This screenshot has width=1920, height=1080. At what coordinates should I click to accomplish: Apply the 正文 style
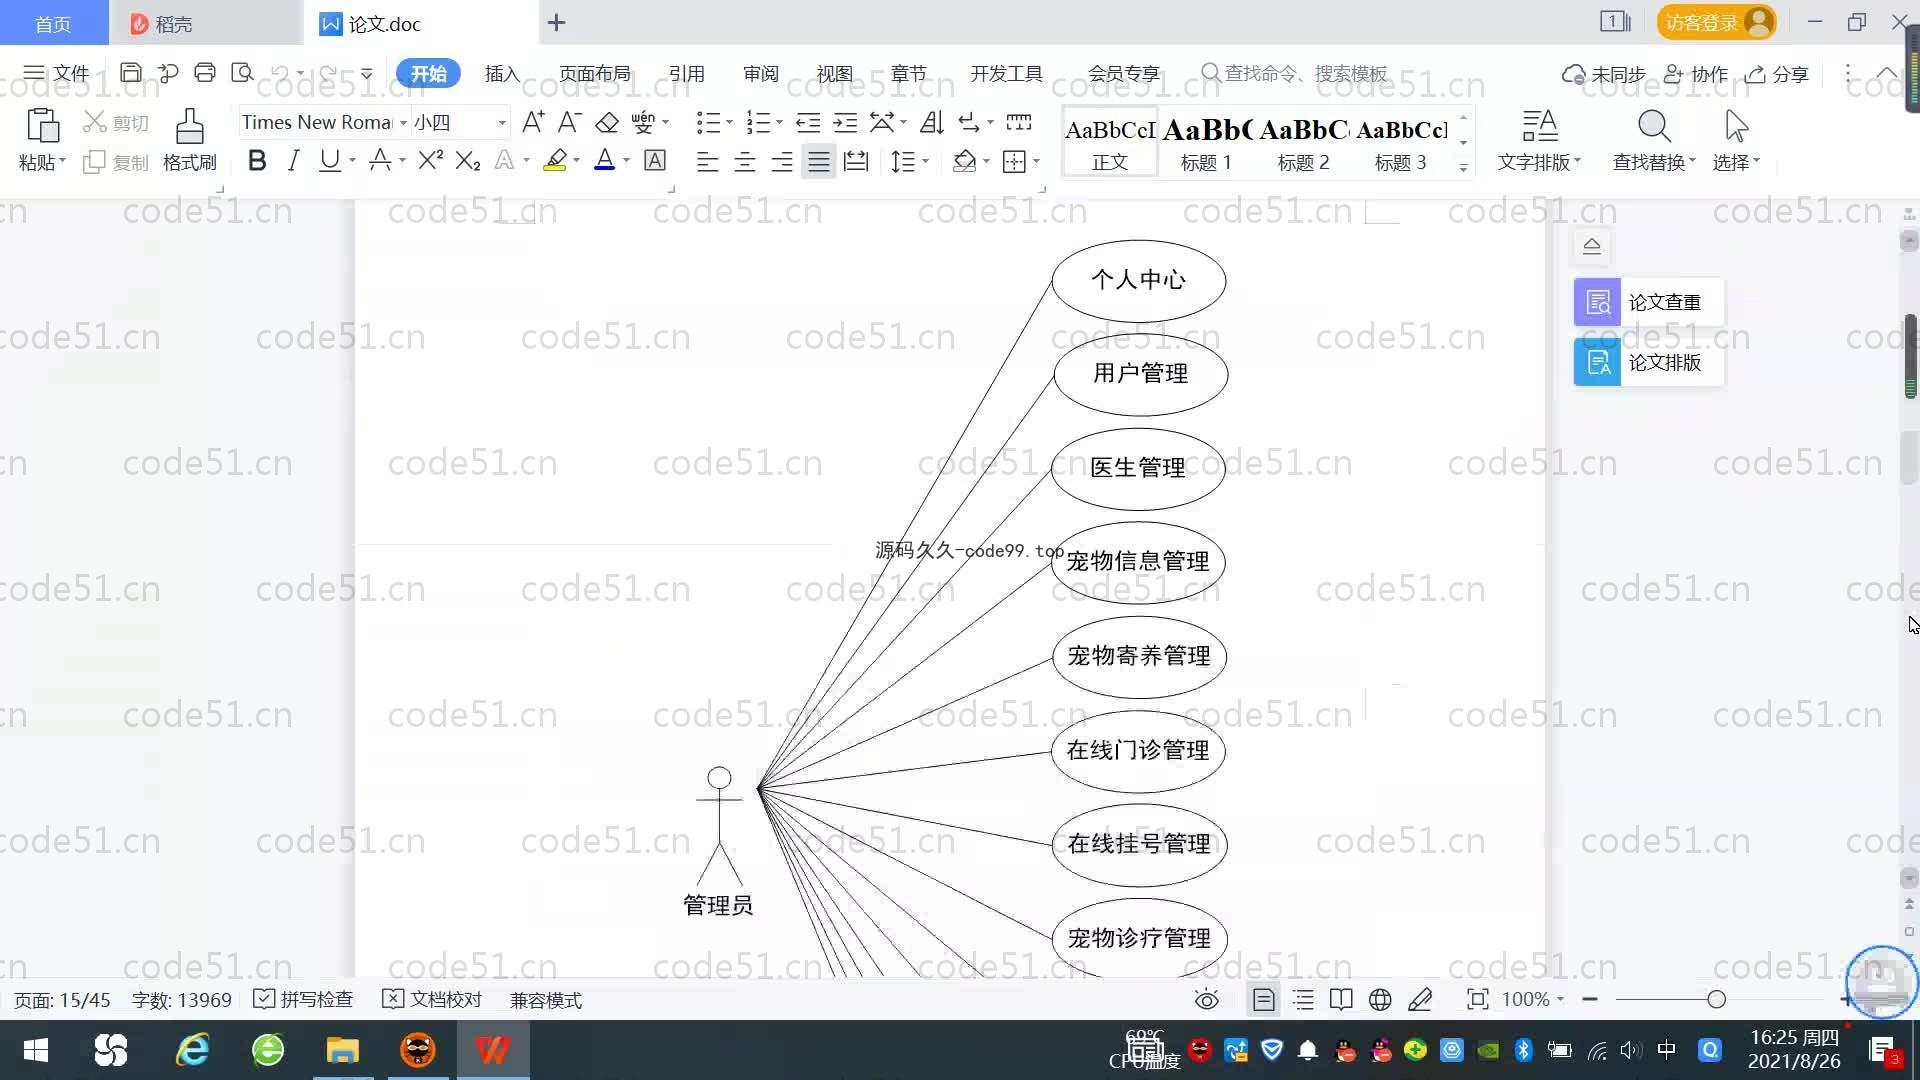coord(1109,142)
